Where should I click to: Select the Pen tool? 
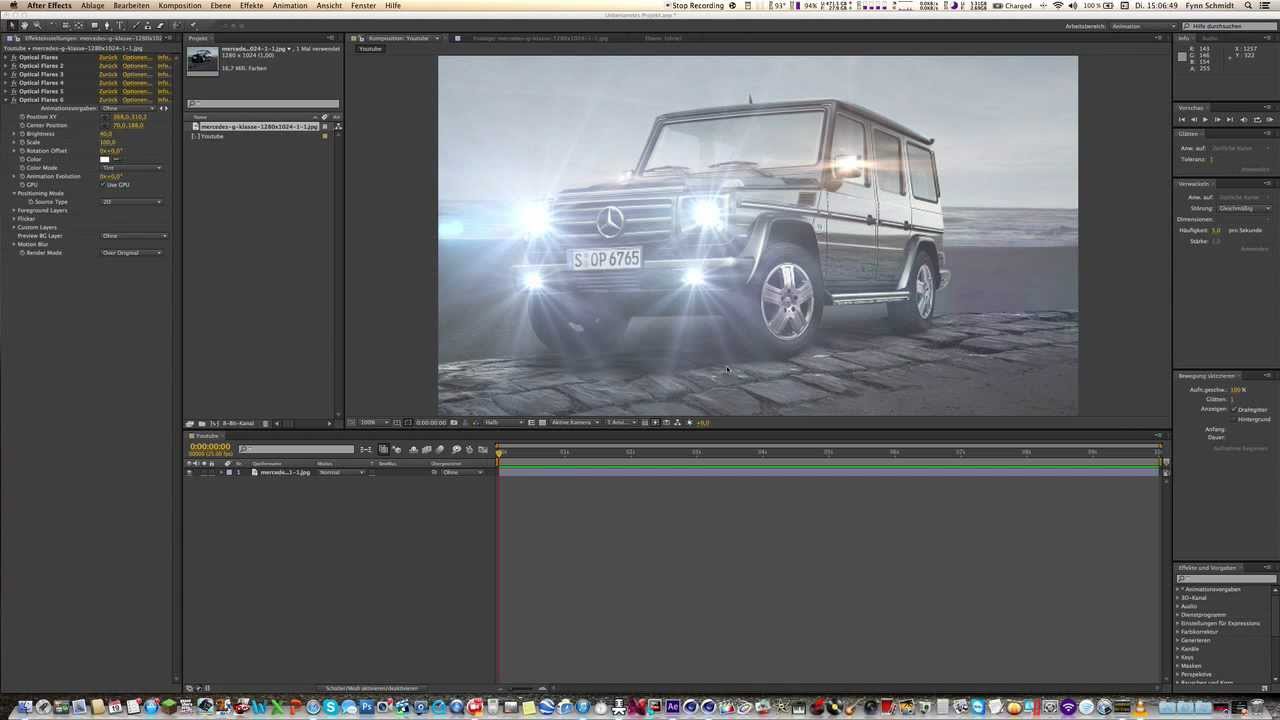point(107,25)
